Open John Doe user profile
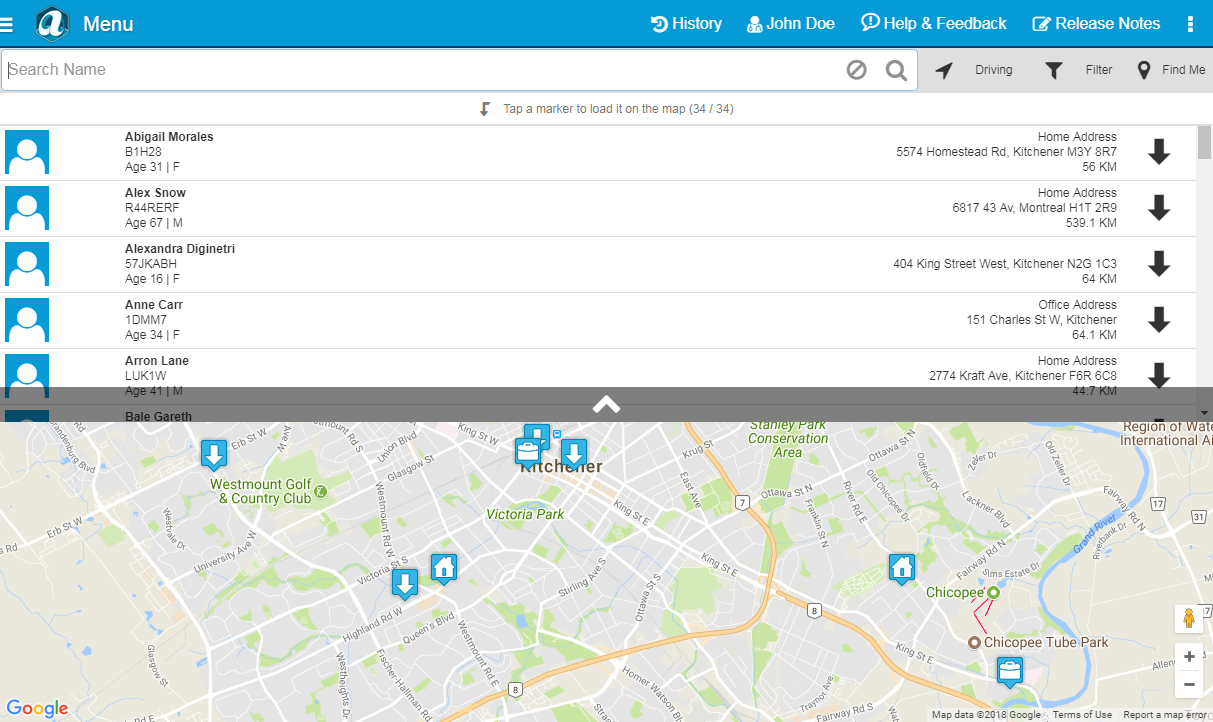Viewport: 1213px width, 722px height. (790, 24)
